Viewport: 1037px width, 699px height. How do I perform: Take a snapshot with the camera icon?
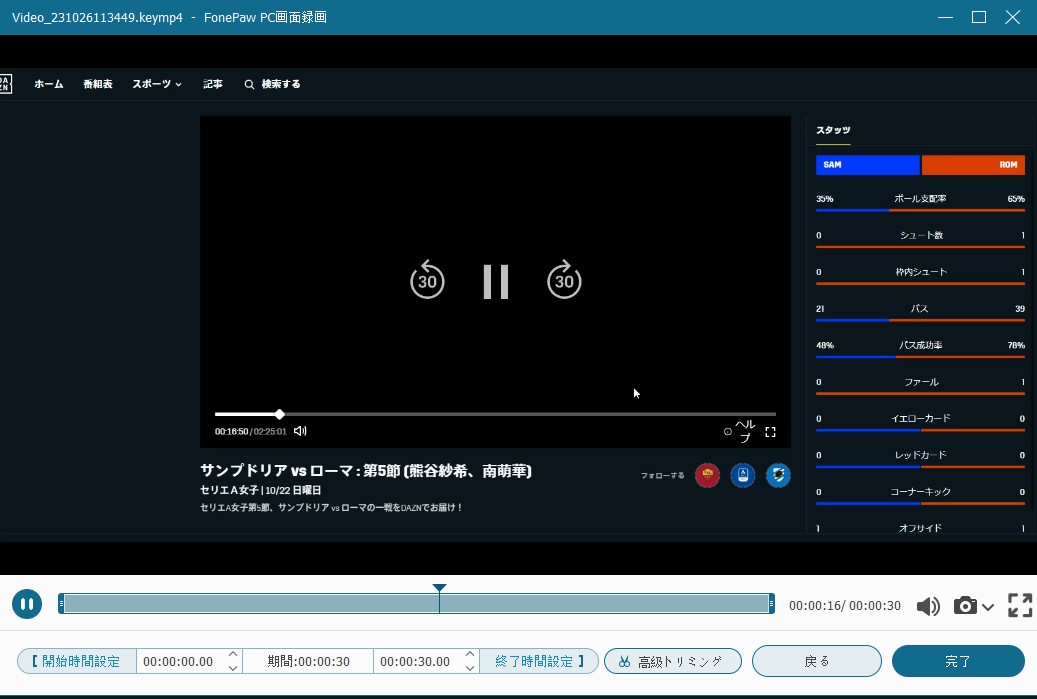pos(965,605)
